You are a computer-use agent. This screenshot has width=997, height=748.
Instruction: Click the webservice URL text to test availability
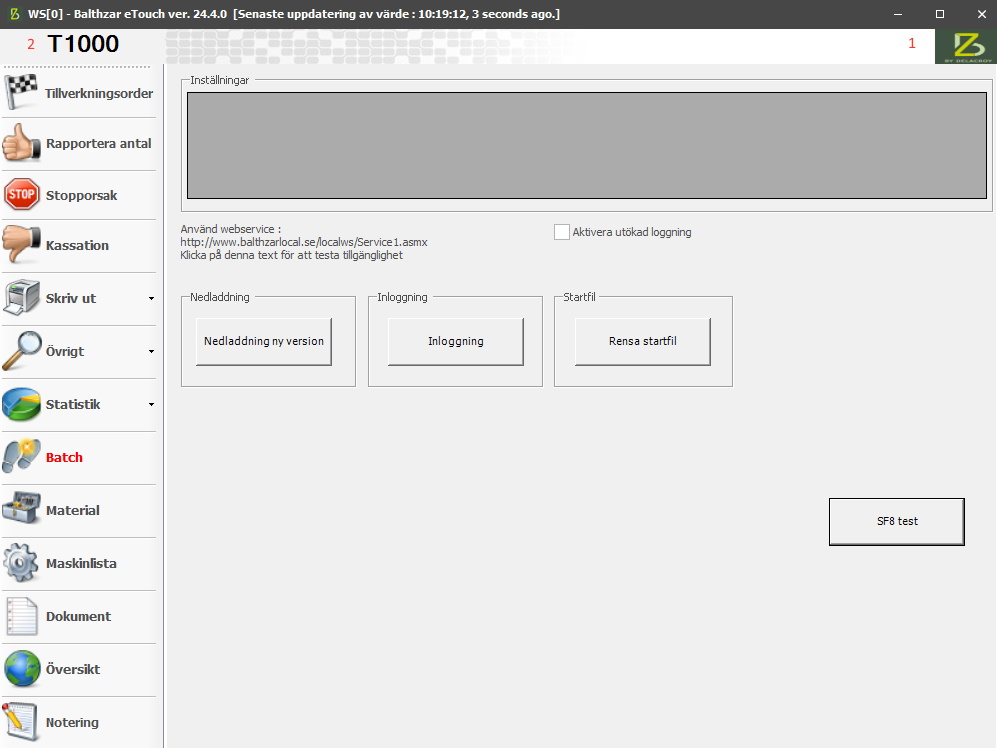coord(304,242)
